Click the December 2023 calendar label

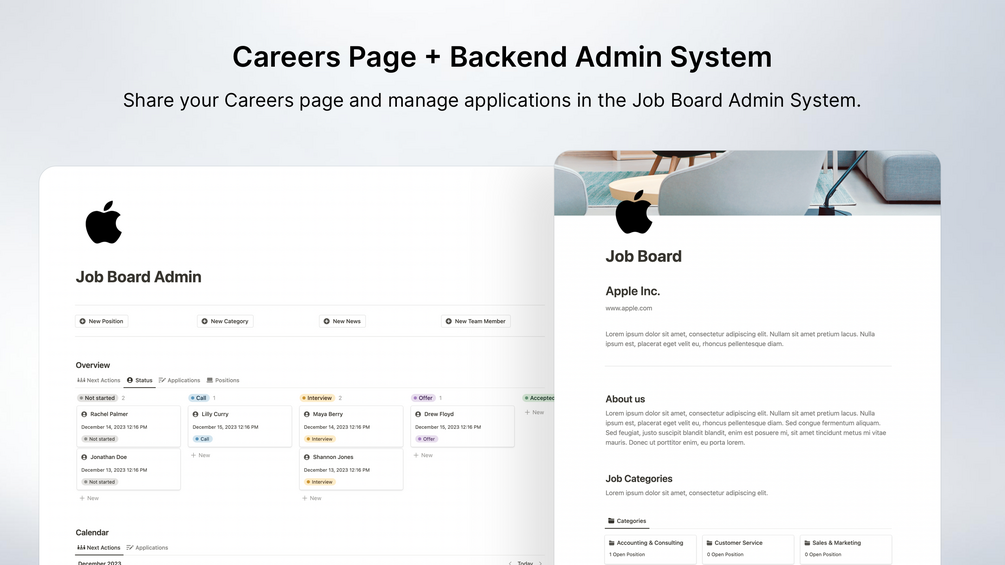[99, 562]
